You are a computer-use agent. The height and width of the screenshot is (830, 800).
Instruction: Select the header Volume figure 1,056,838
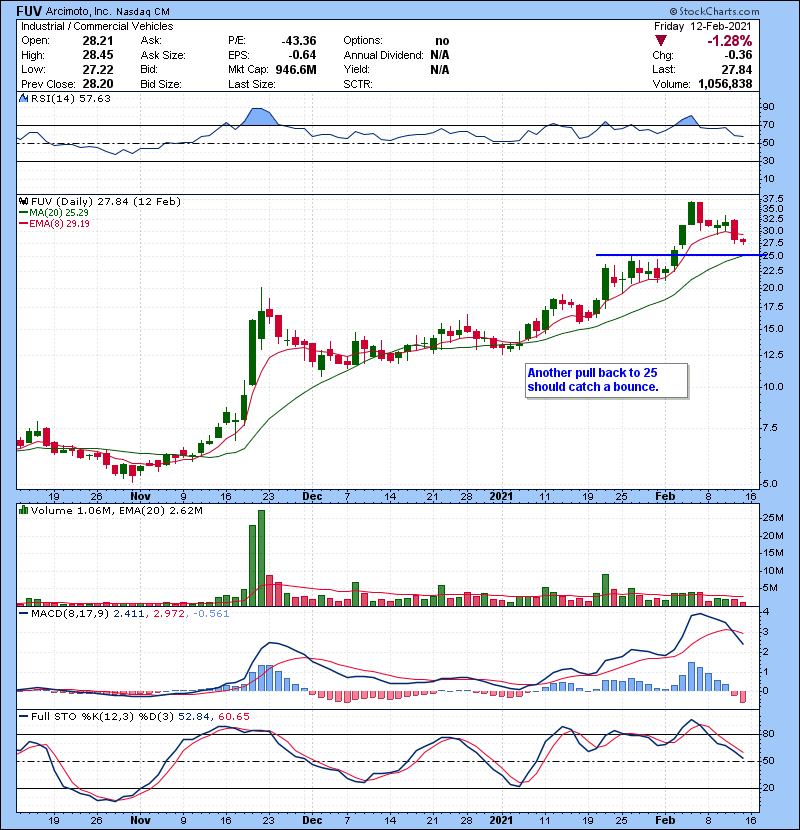pyautogui.click(x=725, y=84)
